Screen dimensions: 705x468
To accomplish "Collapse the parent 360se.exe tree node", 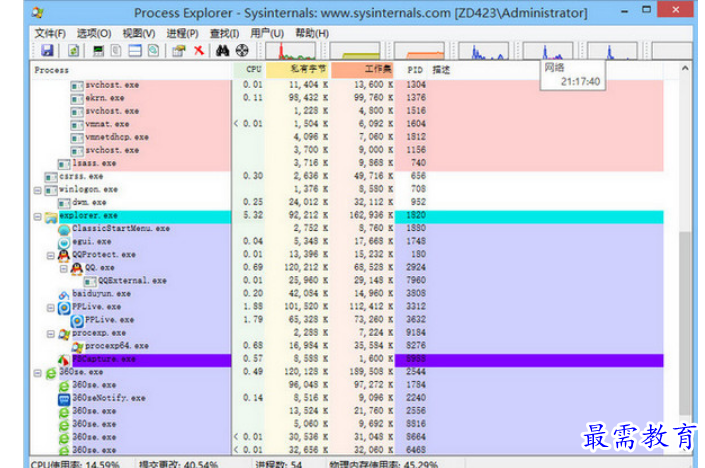I will point(38,373).
